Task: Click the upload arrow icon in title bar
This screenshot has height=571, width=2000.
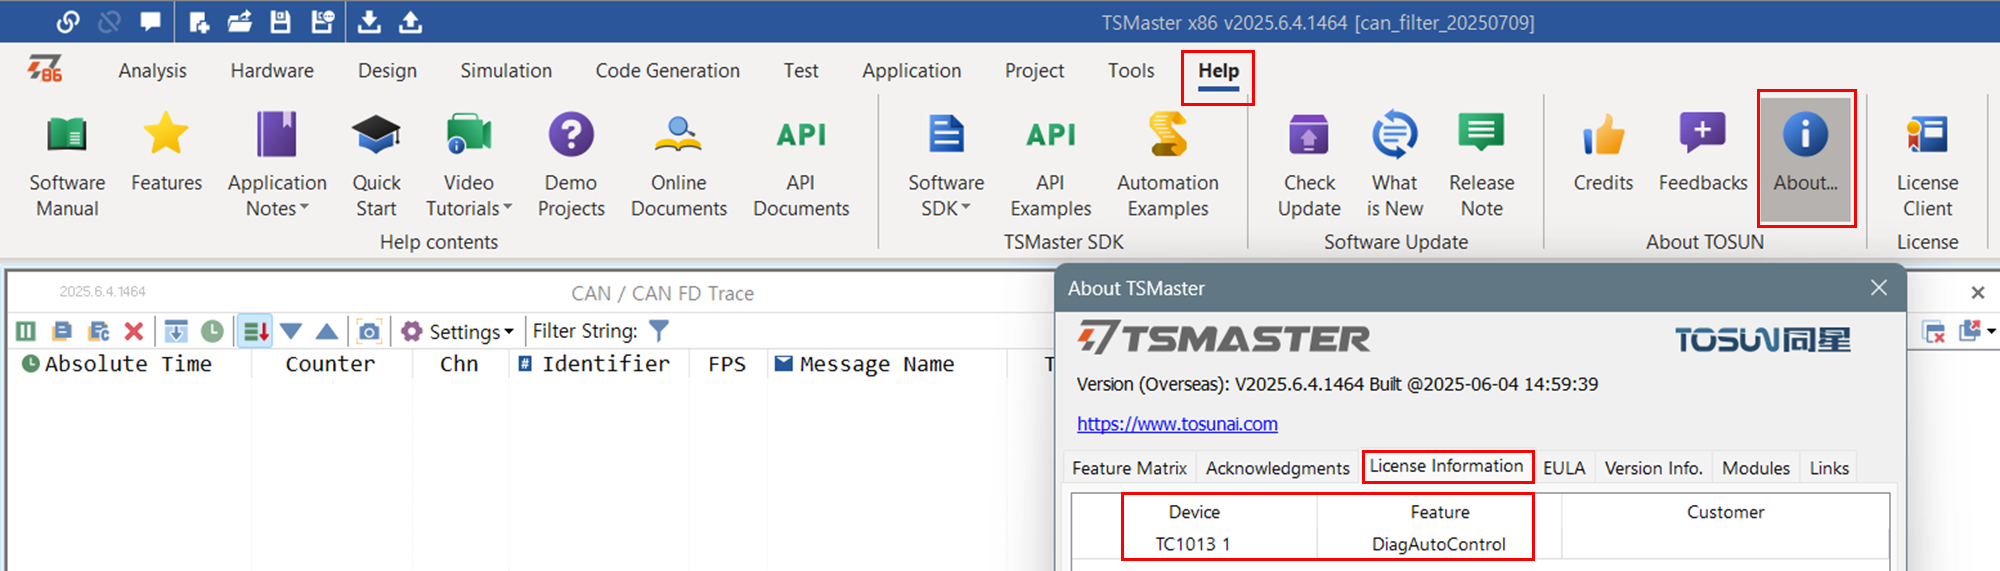Action: 410,21
